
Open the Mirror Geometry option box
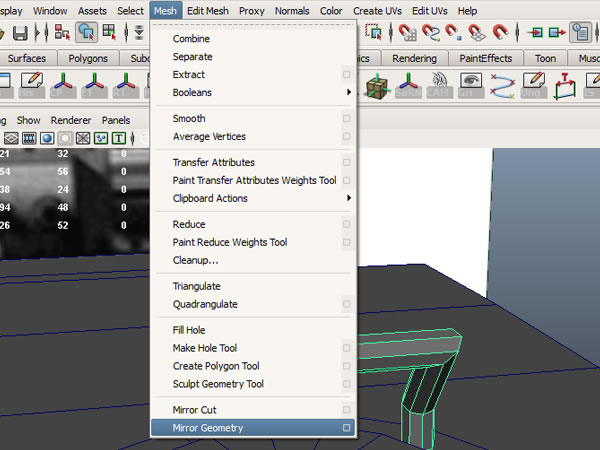346,428
